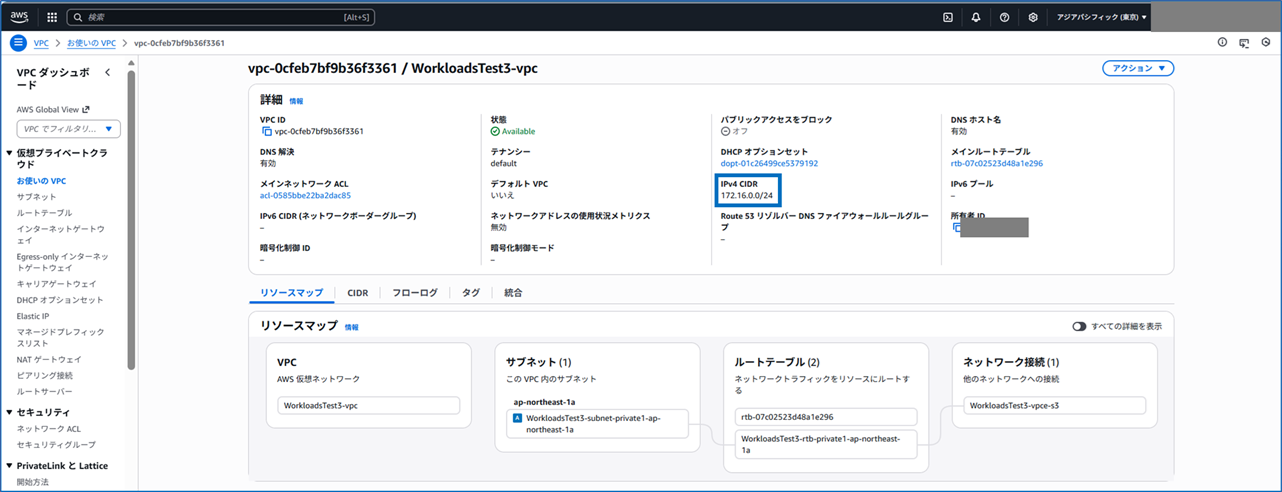Collapse the セキュリティ section

click(x=10, y=412)
